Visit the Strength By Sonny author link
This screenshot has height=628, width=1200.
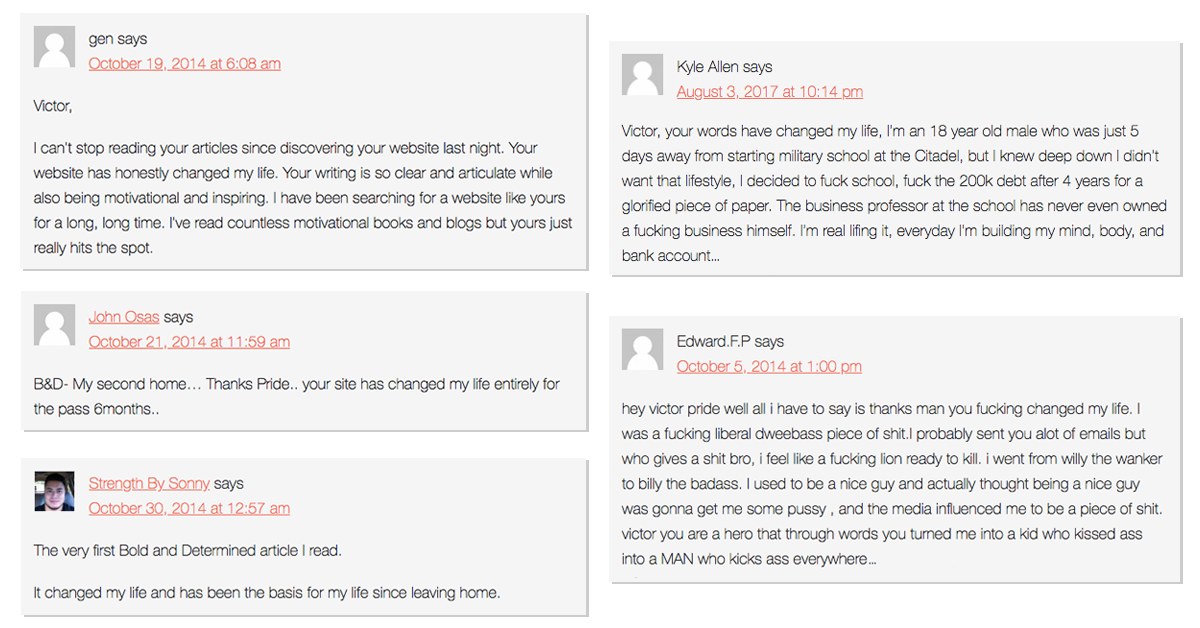pyautogui.click(x=149, y=484)
